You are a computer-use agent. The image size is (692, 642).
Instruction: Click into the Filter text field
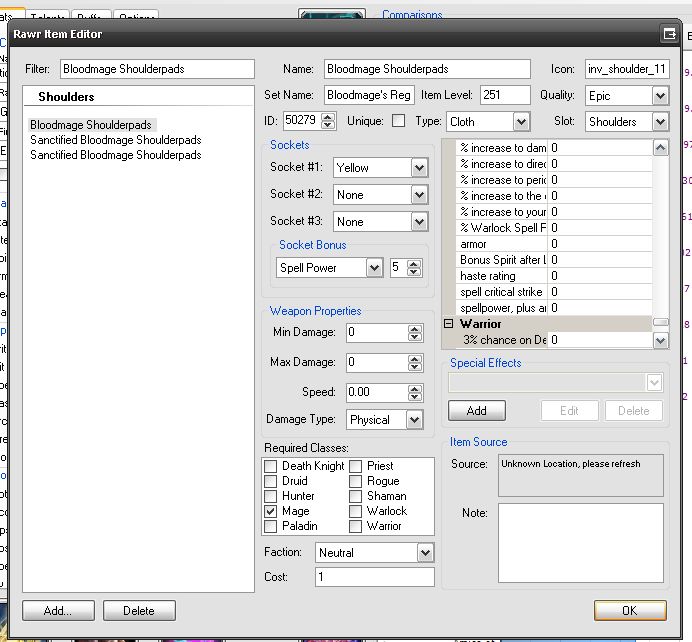coord(156,70)
